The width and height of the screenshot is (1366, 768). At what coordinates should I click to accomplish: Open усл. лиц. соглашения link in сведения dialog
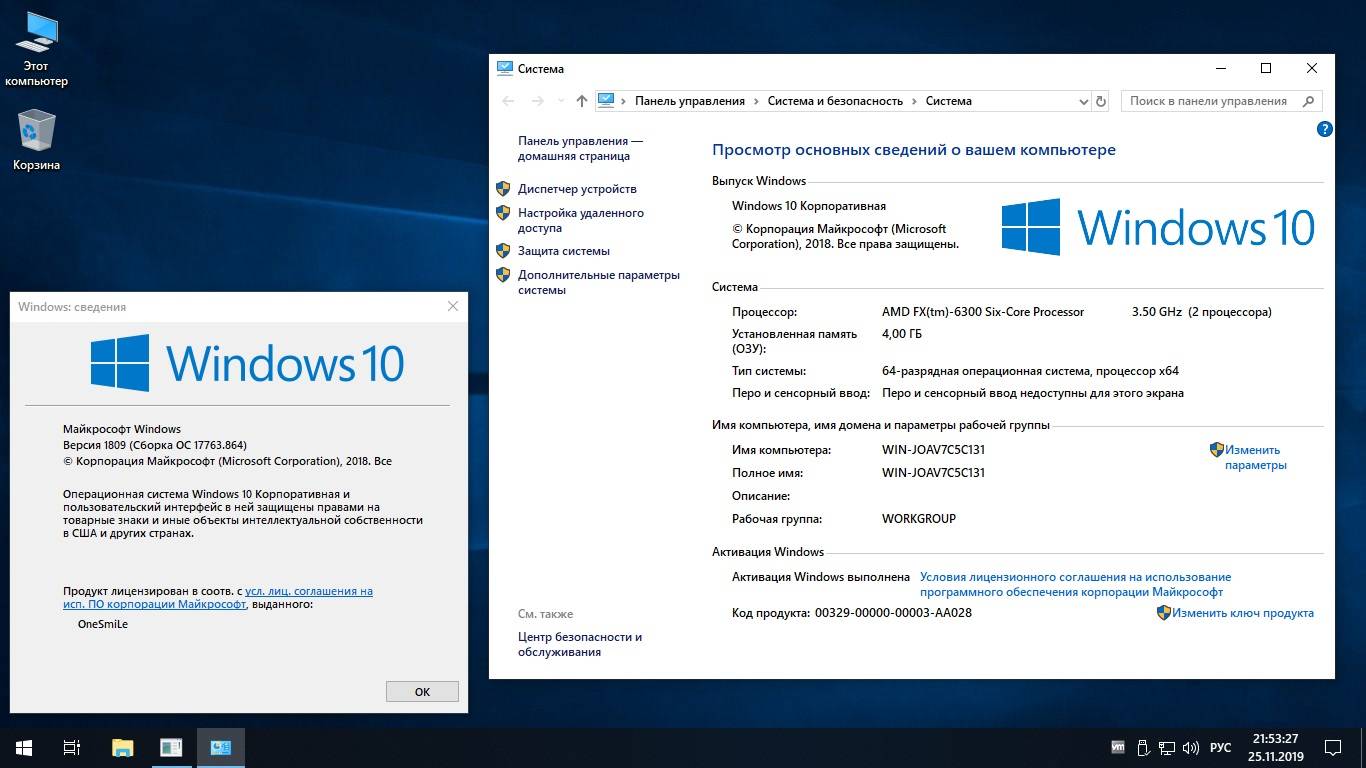218,598
